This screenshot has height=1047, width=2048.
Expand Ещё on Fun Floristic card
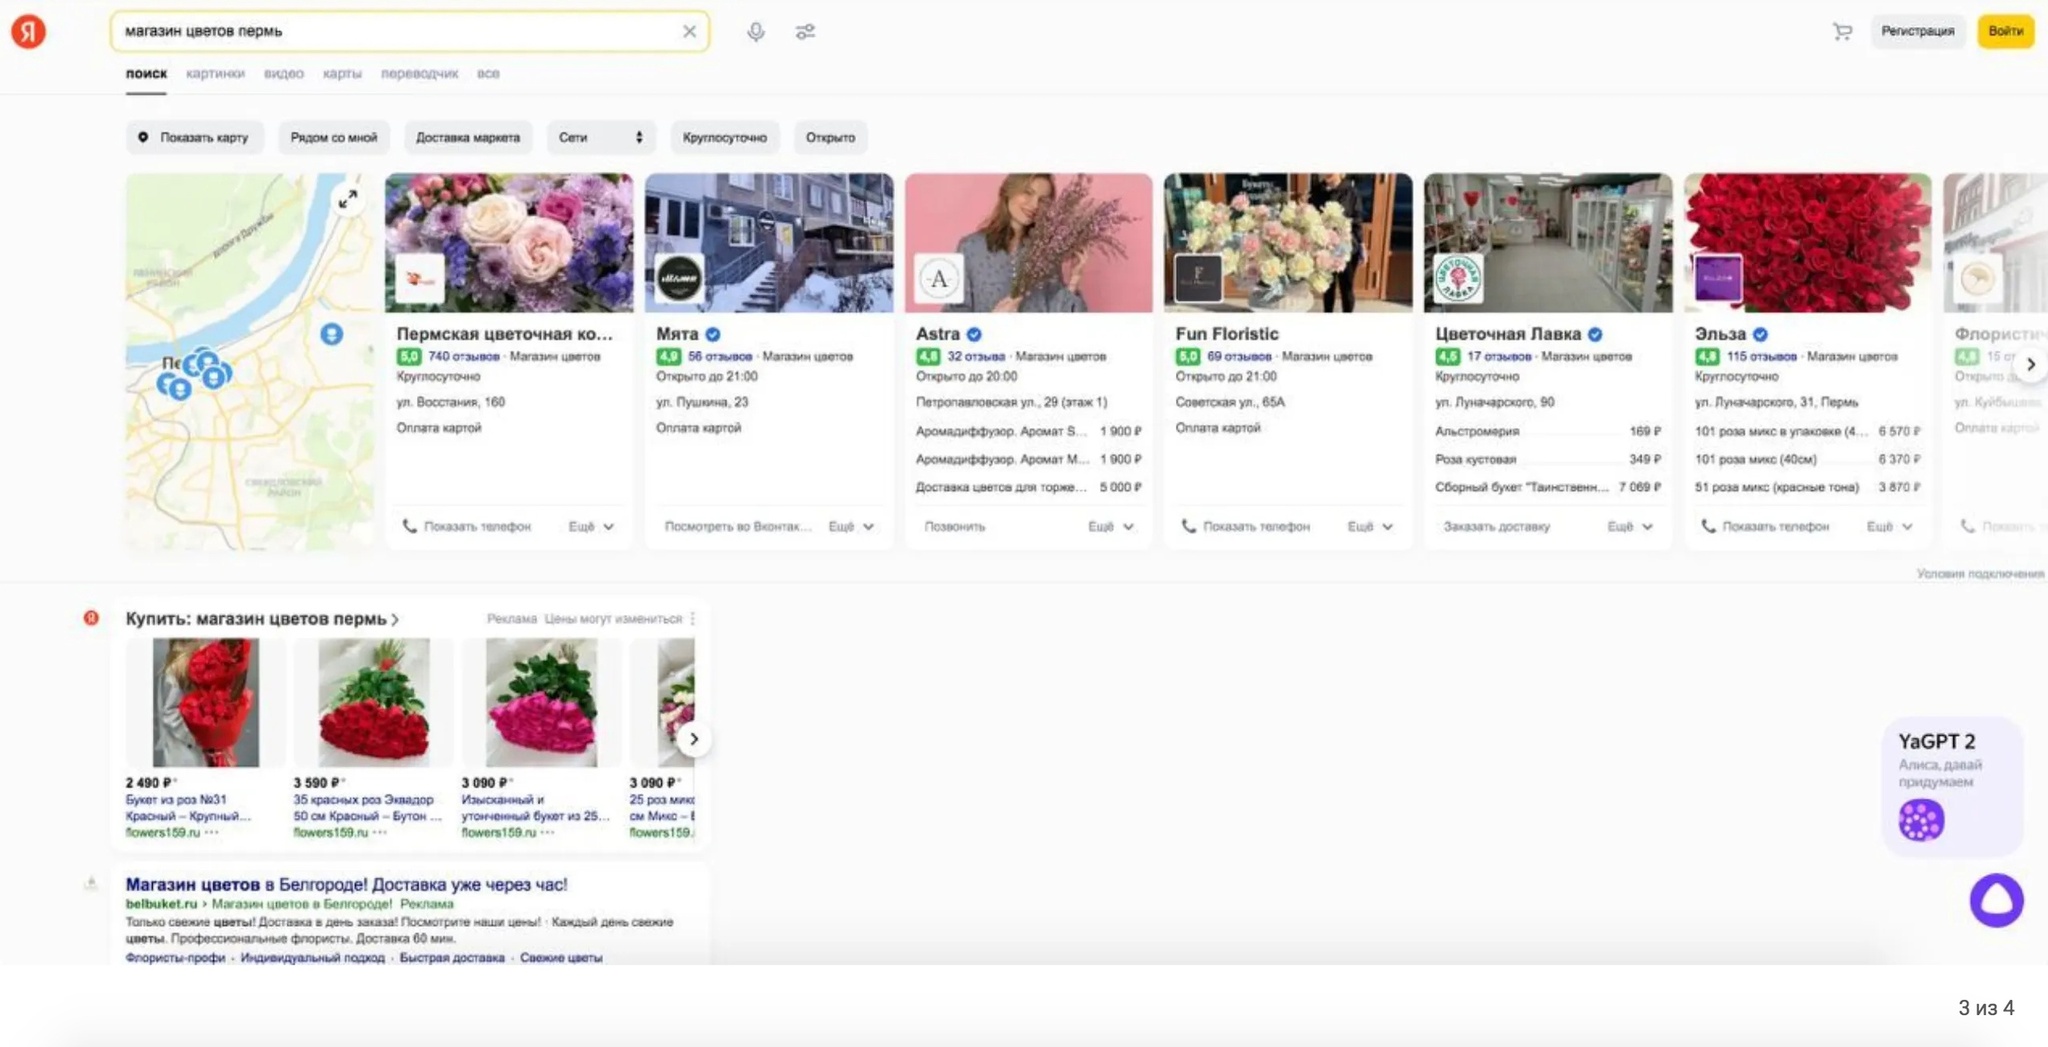coord(1370,526)
